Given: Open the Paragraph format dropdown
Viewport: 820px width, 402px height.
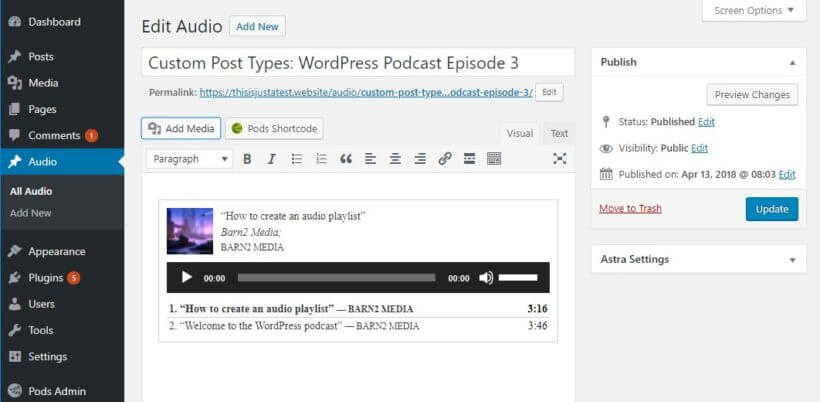Looking at the screenshot, I should click(x=190, y=159).
